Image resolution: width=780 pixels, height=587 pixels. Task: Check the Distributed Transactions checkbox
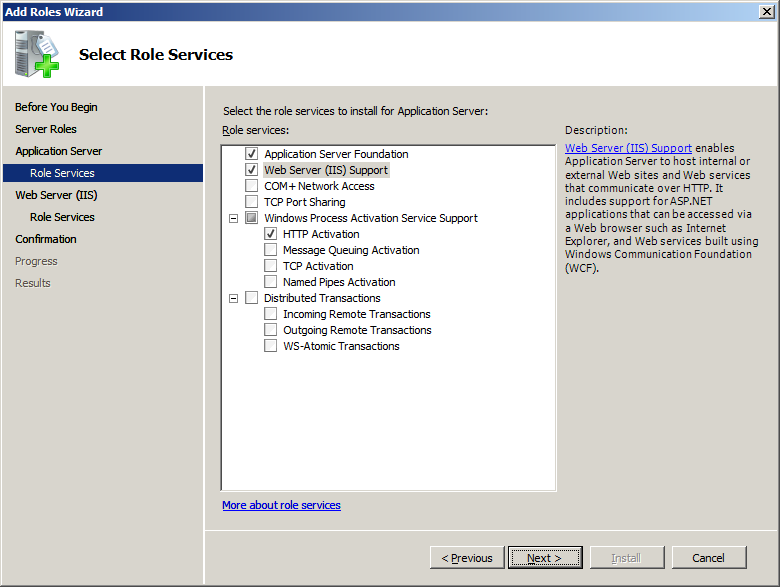click(x=252, y=298)
